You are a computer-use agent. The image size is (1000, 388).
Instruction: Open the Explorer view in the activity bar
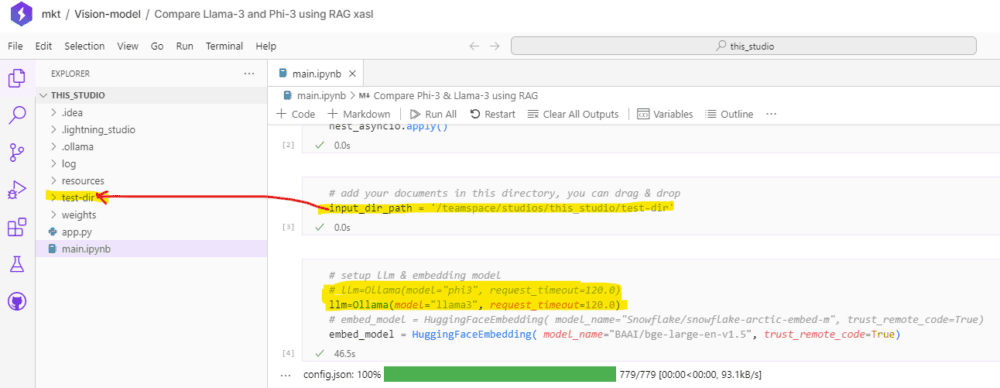coord(17,79)
